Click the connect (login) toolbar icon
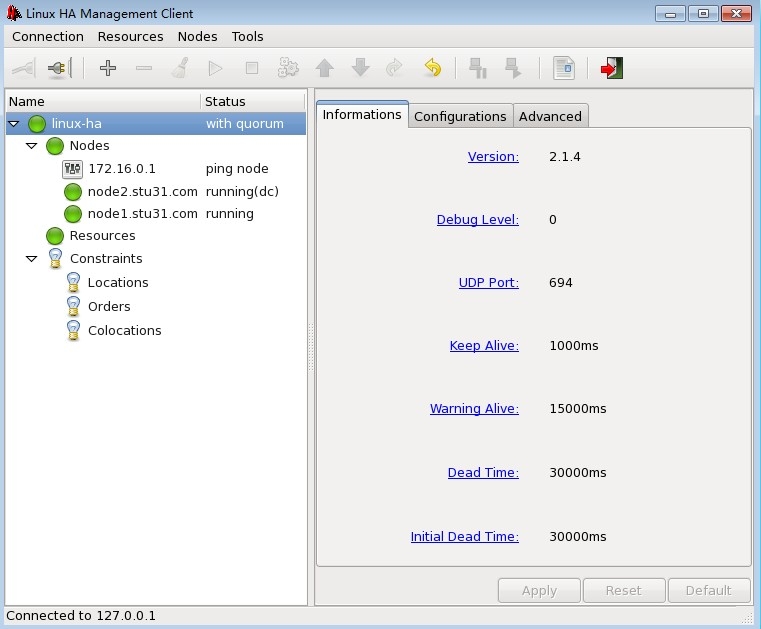 click(x=23, y=68)
